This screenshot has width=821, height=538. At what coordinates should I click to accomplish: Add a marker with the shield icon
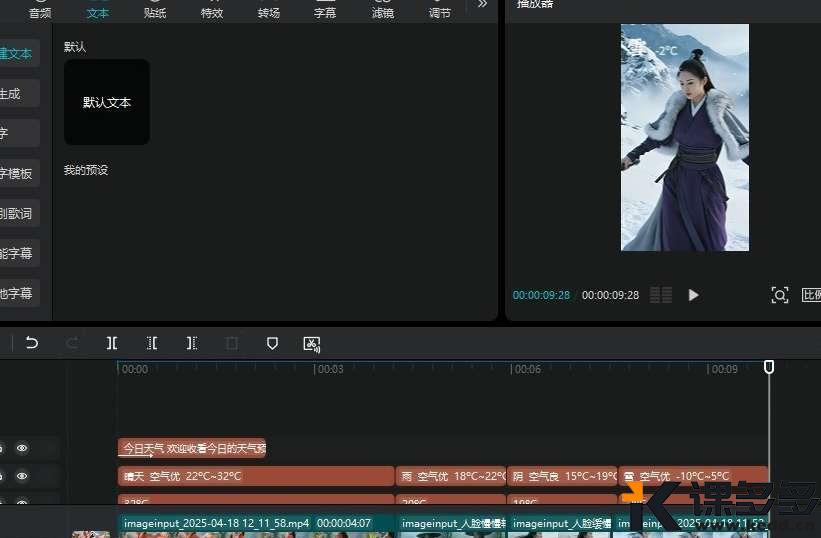tap(272, 343)
